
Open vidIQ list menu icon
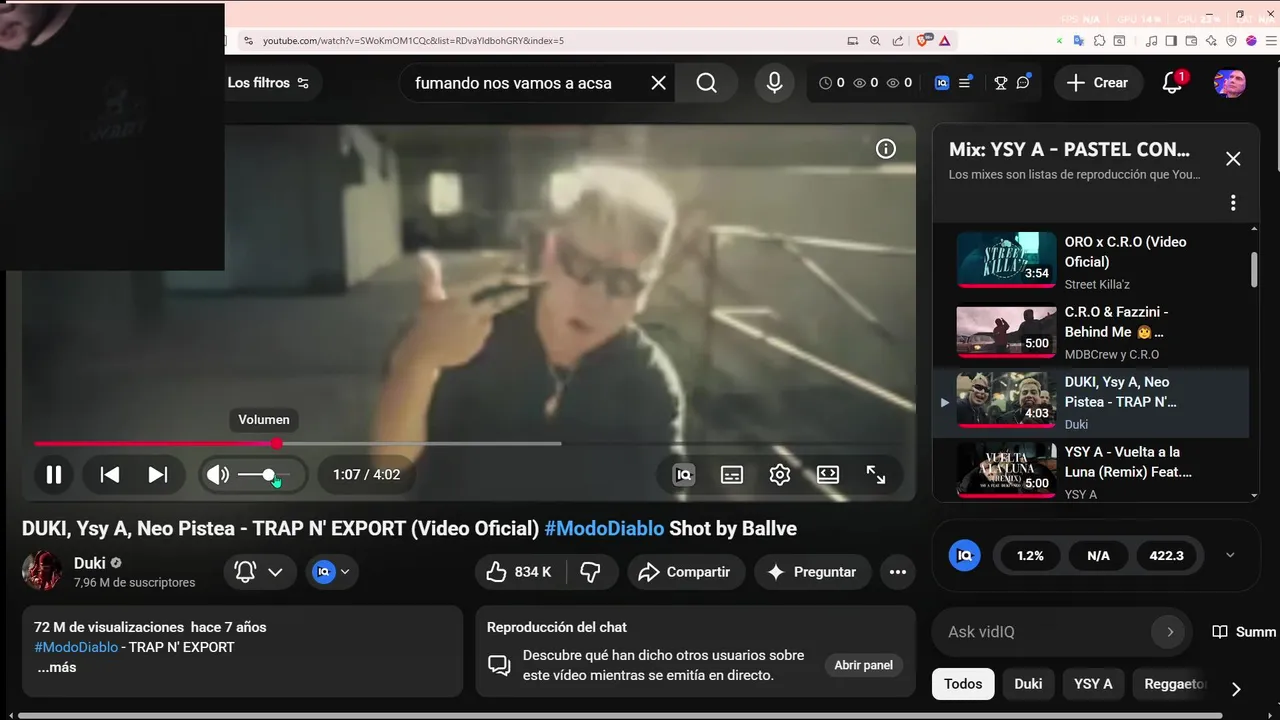click(965, 83)
